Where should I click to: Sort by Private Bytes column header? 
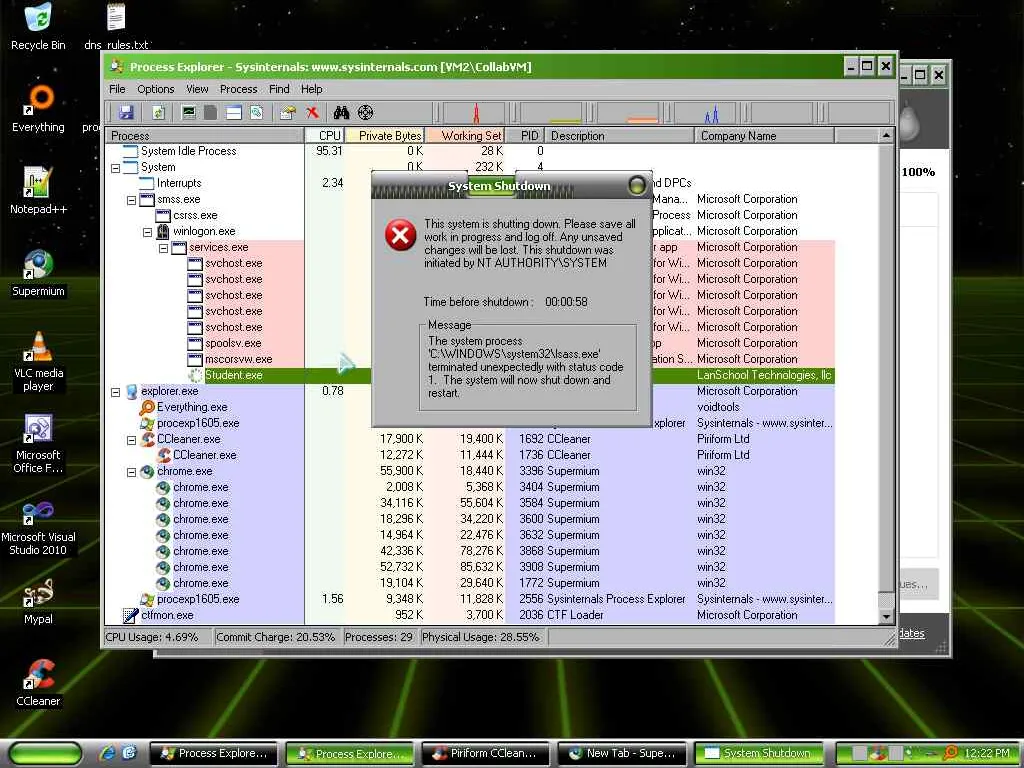(385, 136)
